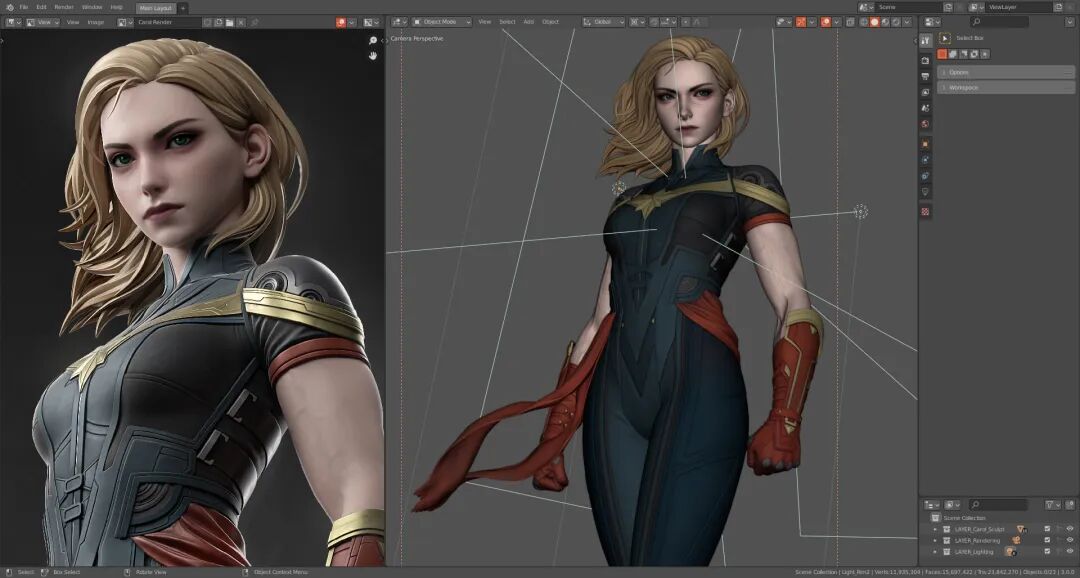Open the View Layer properties tab
The image size is (1080, 578).
click(x=925, y=92)
